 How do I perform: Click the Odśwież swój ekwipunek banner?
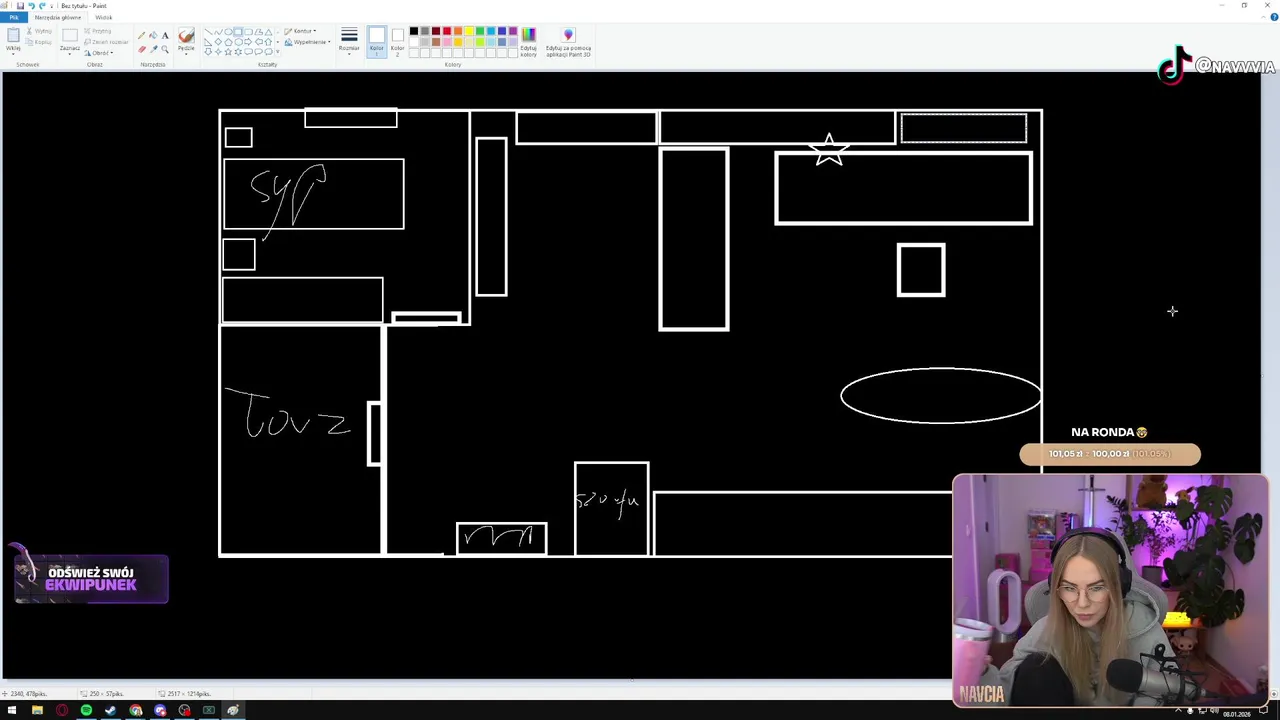[x=91, y=579]
